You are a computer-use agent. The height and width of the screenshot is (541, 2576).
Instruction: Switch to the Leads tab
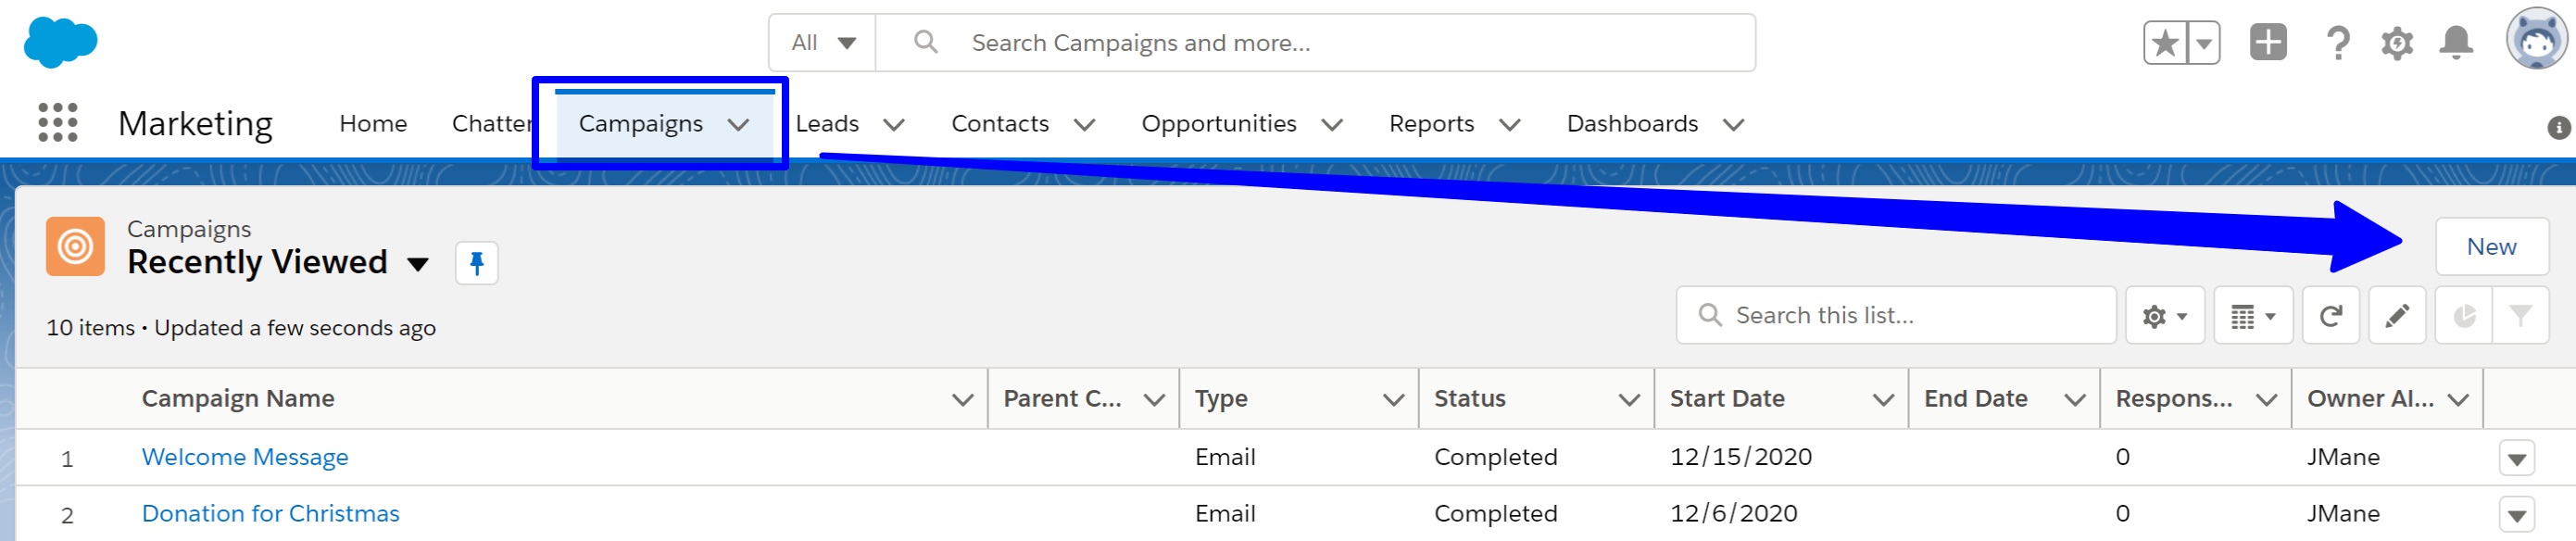[x=827, y=124]
